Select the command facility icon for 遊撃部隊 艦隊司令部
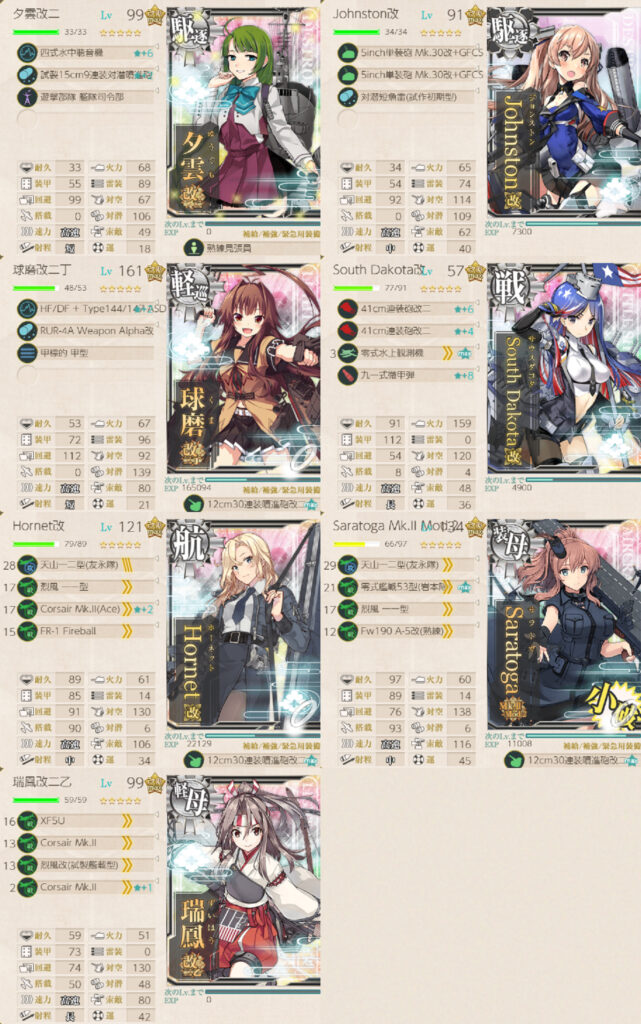 point(27,97)
